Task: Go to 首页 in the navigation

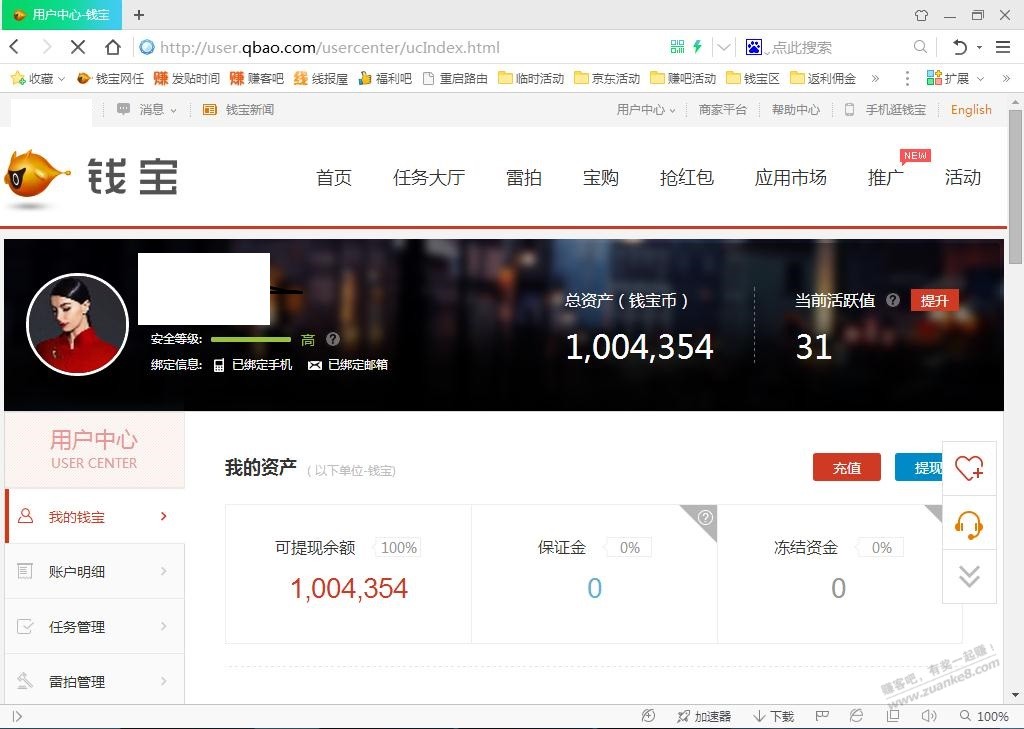Action: (x=334, y=178)
